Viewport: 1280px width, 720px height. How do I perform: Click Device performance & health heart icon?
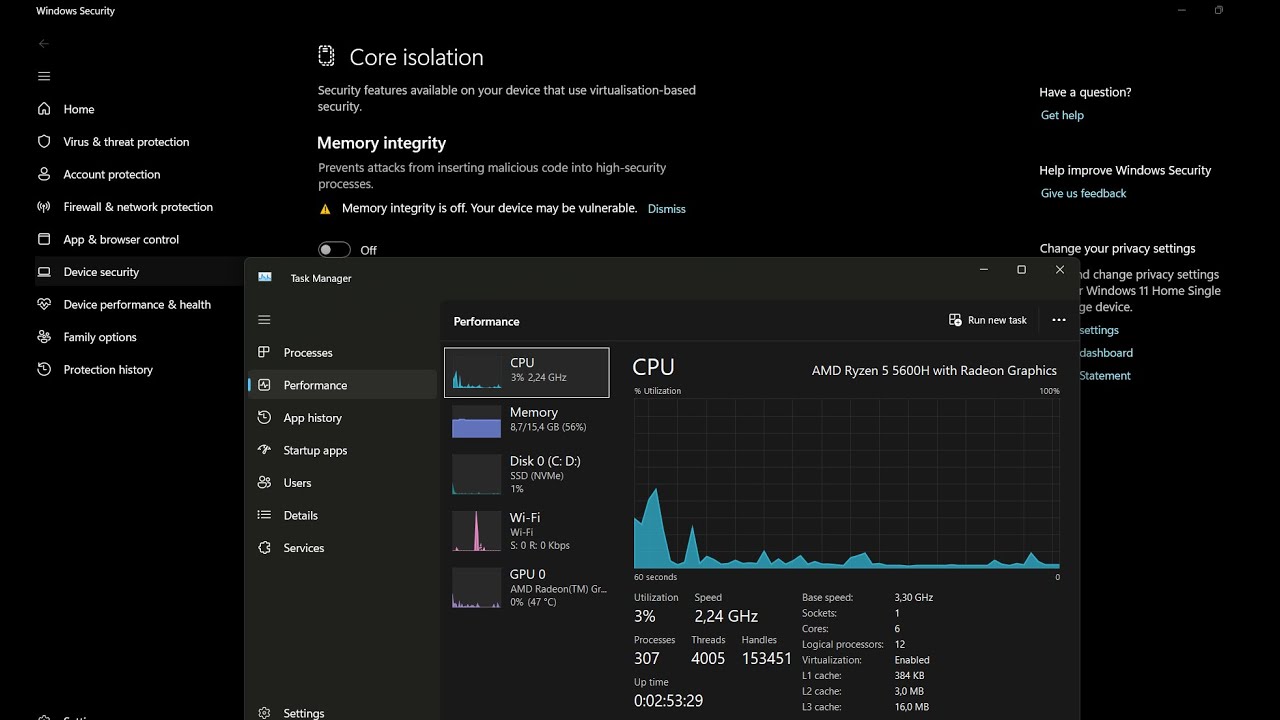[44, 304]
